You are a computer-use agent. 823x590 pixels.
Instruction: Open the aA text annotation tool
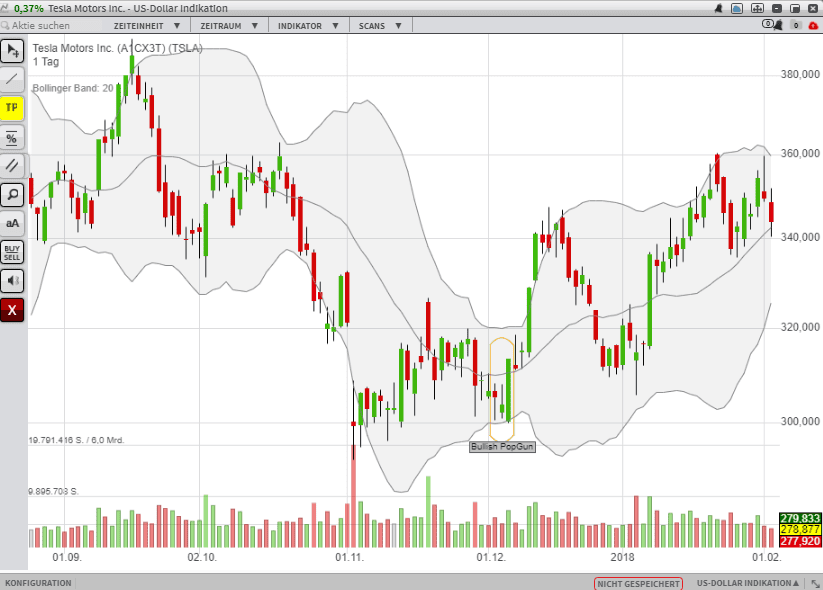(12, 223)
